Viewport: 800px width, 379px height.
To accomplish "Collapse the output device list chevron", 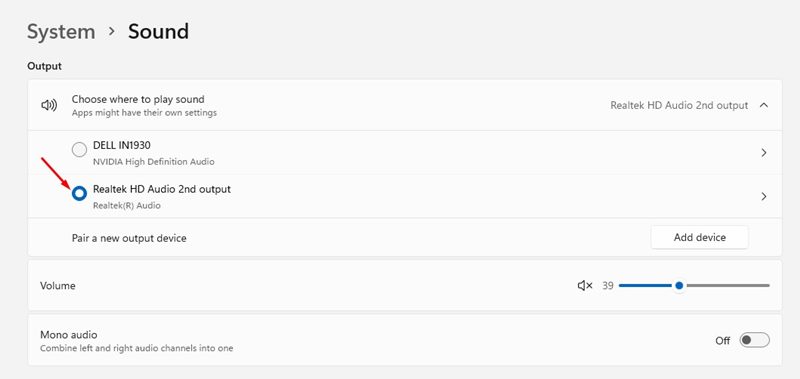I will point(764,105).
